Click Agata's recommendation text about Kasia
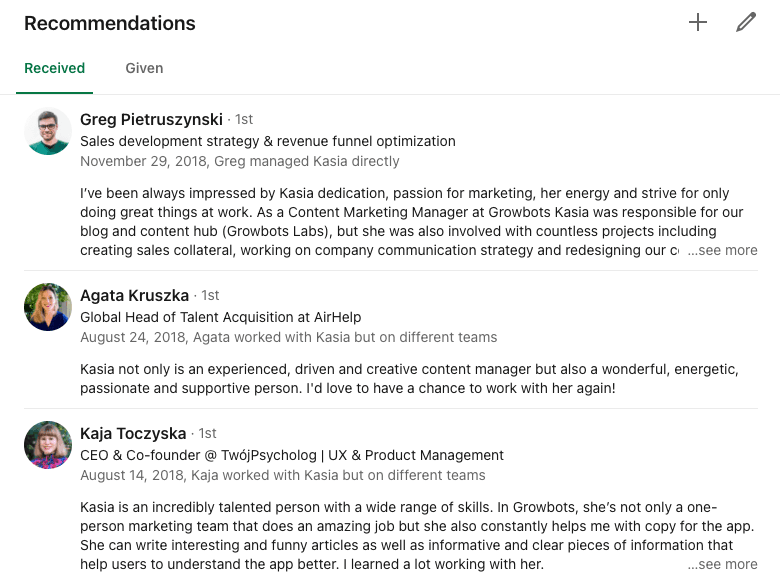780x584 pixels. [408, 378]
